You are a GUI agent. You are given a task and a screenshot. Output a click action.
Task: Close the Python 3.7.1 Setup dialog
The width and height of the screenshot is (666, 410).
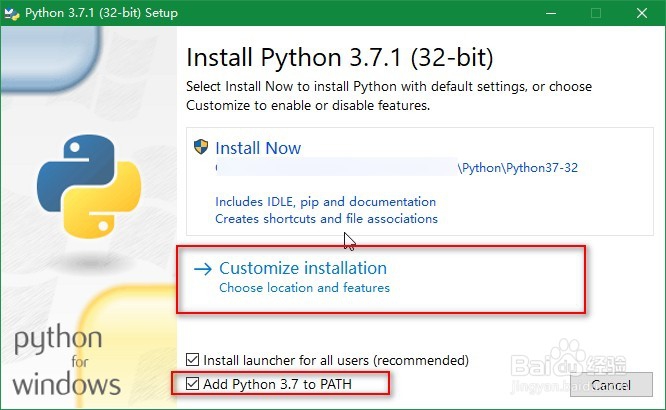coord(642,14)
